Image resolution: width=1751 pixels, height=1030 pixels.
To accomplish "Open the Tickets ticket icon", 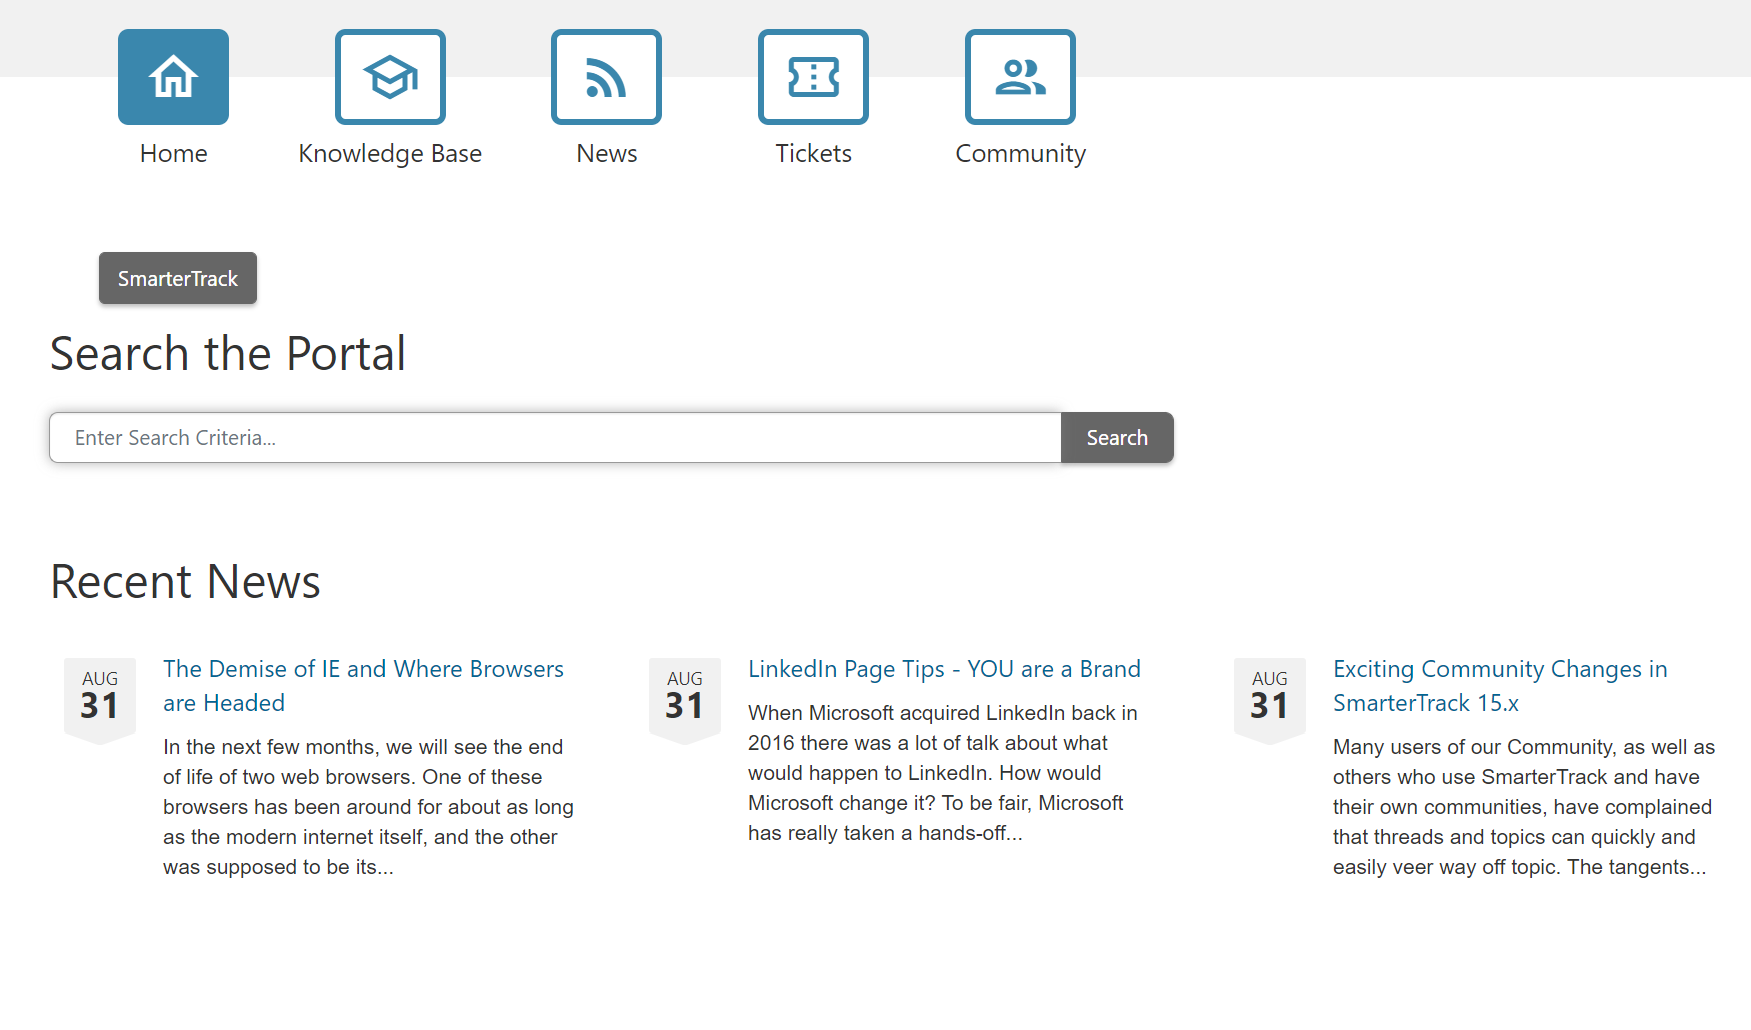I will coord(813,77).
